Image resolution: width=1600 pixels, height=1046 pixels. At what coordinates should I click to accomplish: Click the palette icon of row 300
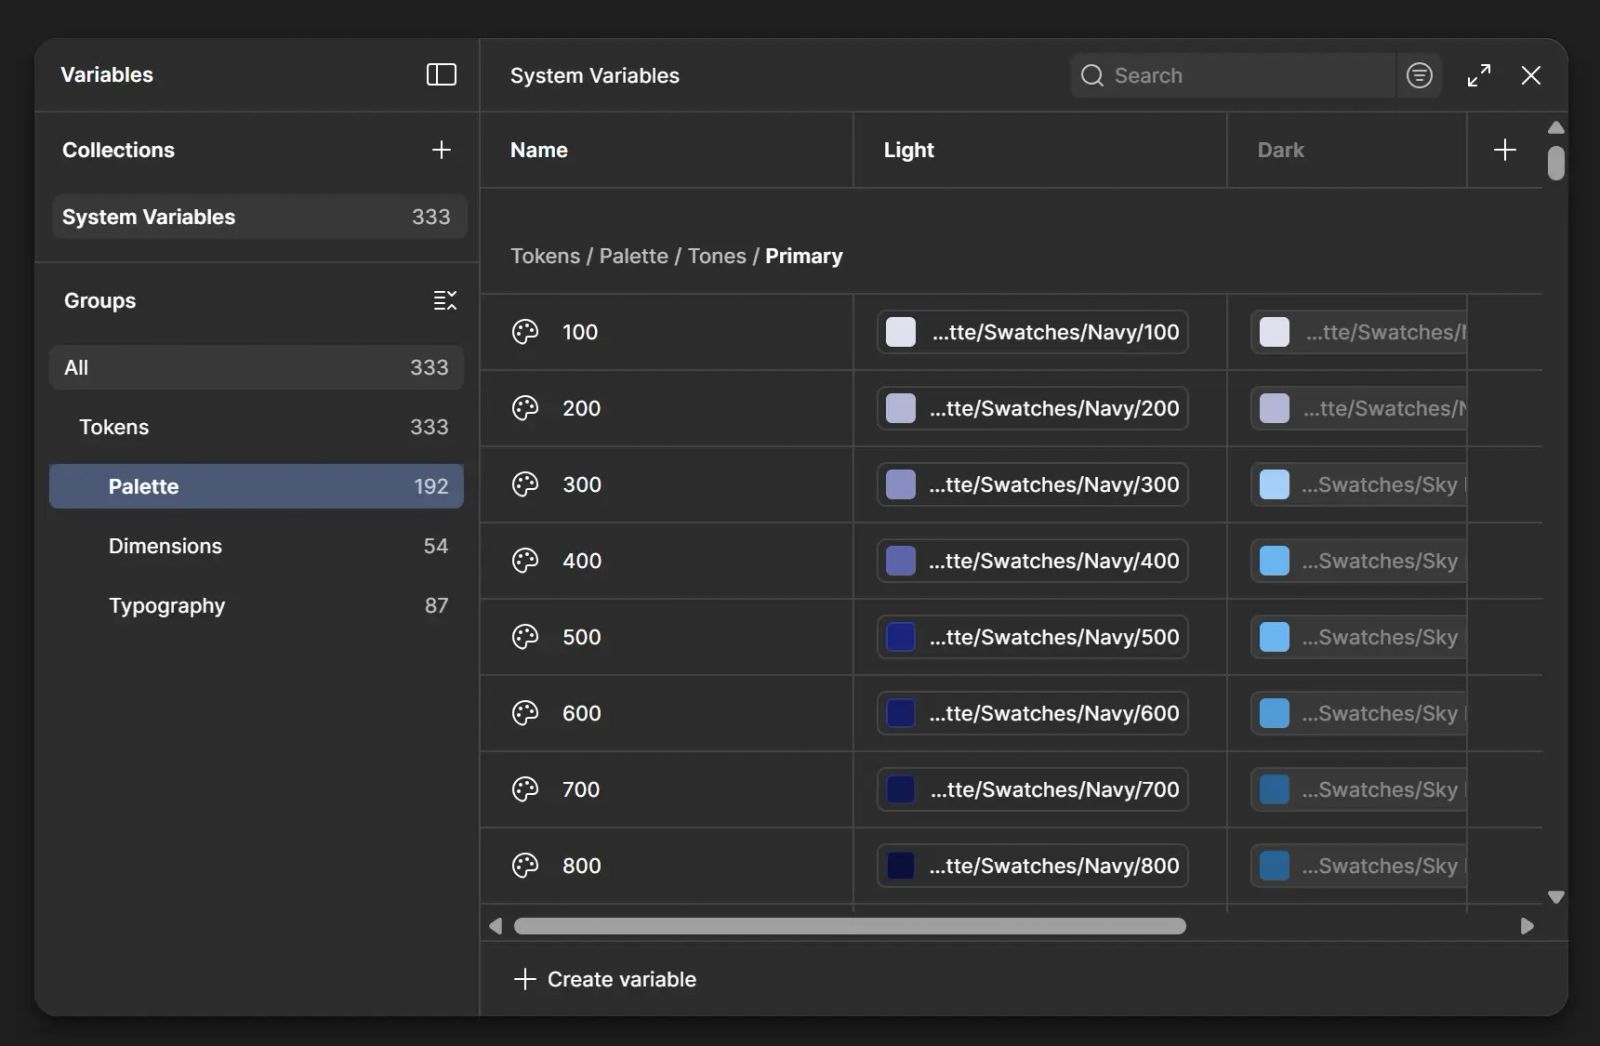coord(525,484)
